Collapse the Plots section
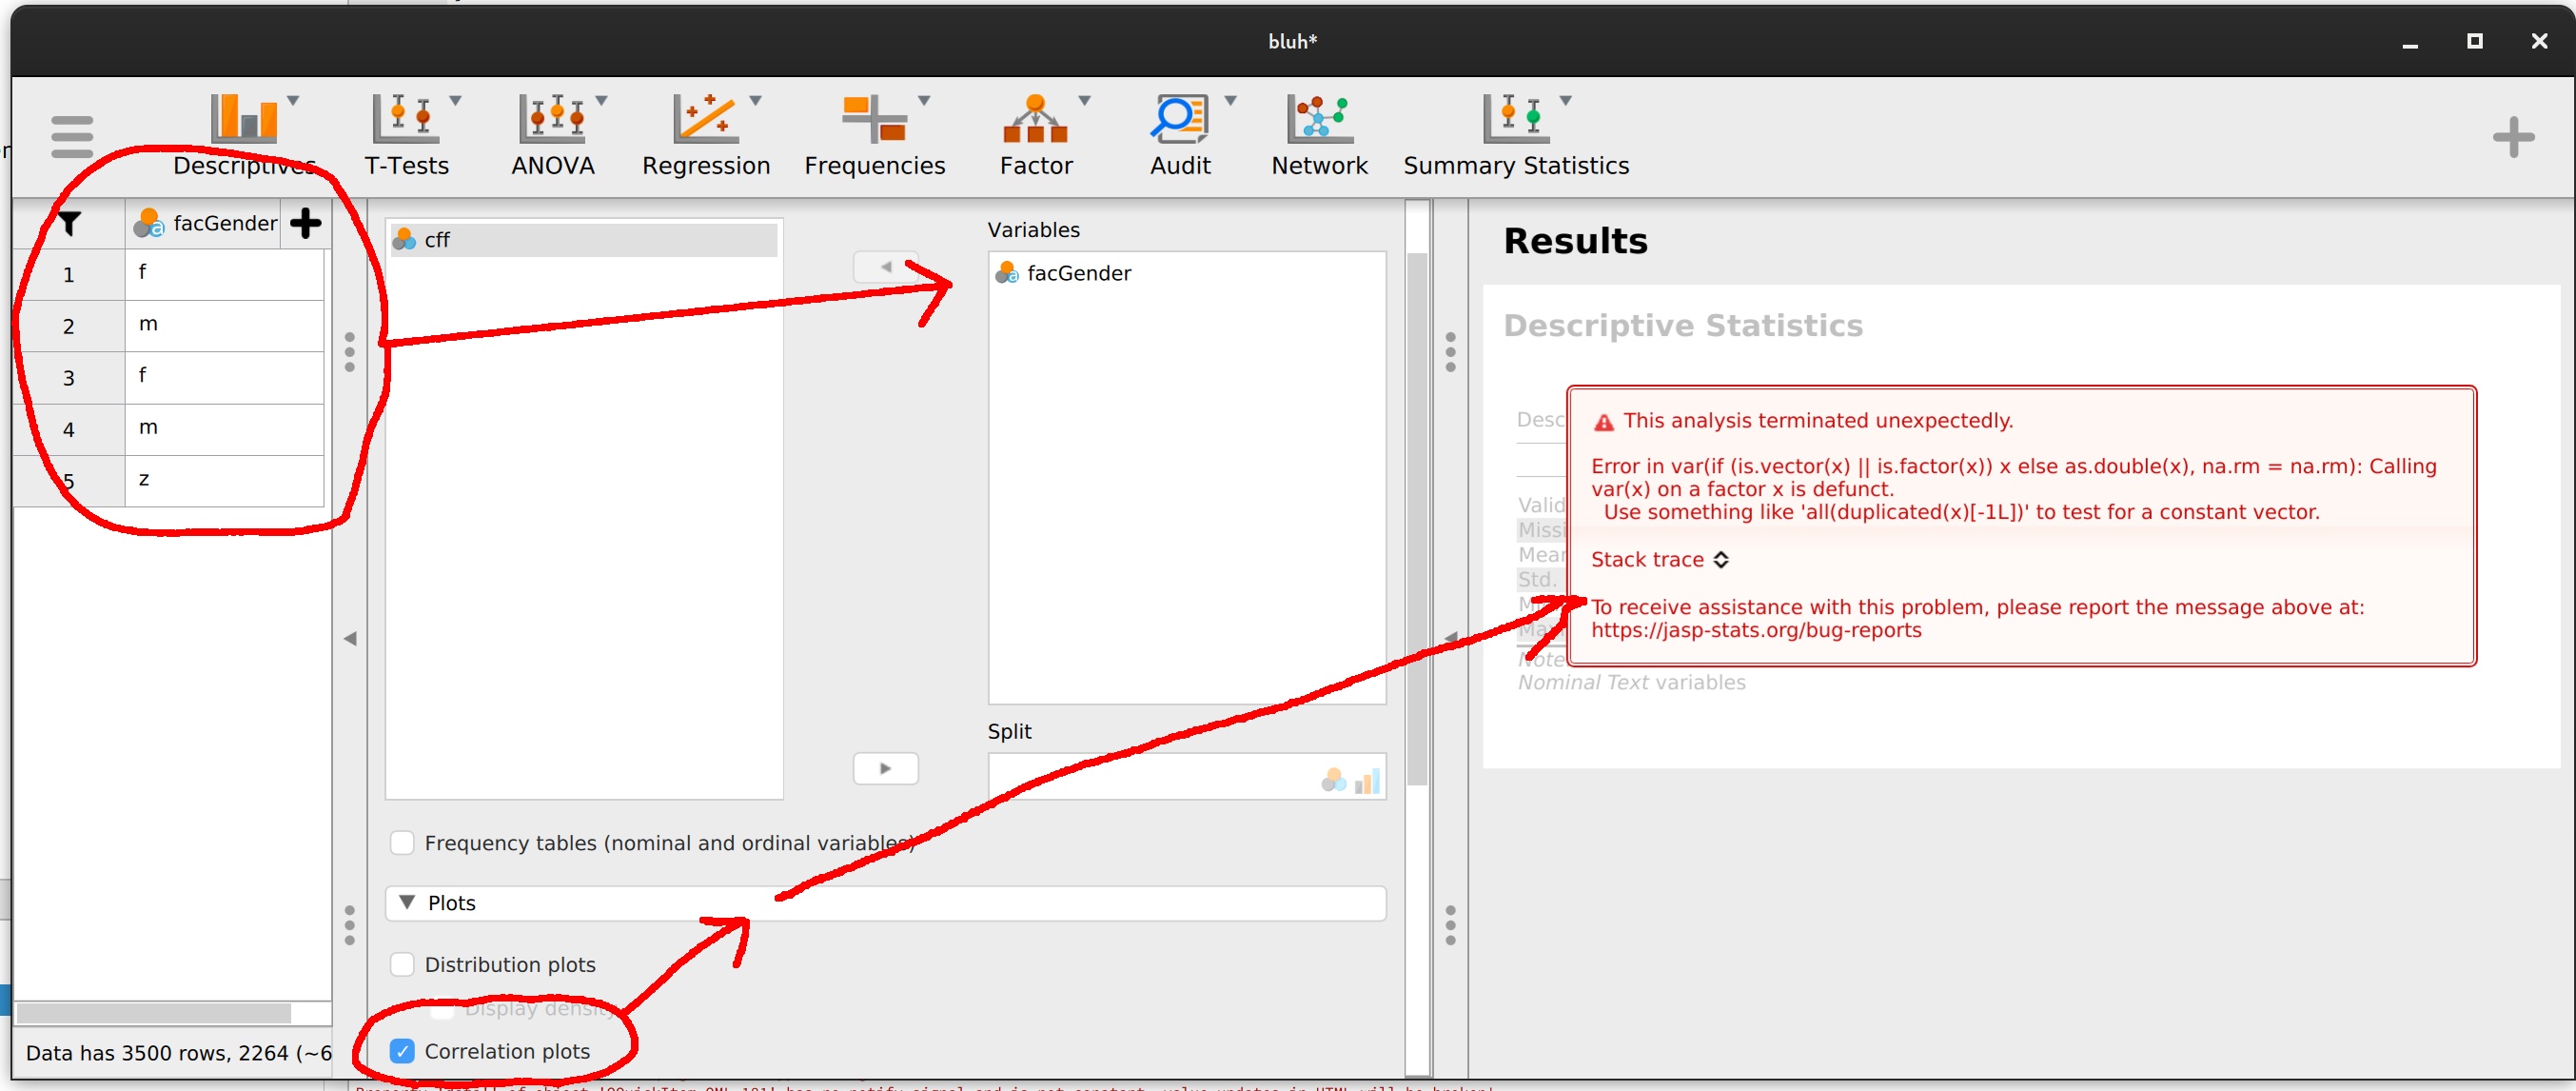The image size is (2576, 1091). click(x=406, y=902)
